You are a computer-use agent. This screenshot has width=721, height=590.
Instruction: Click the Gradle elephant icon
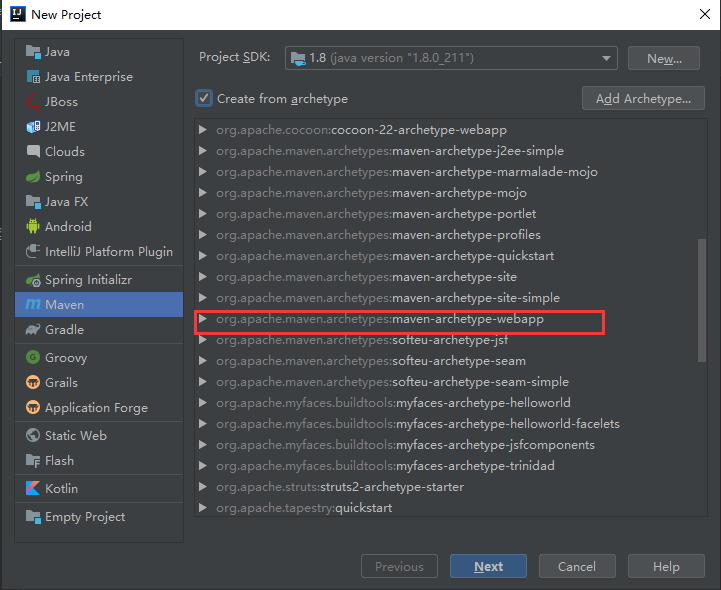33,329
